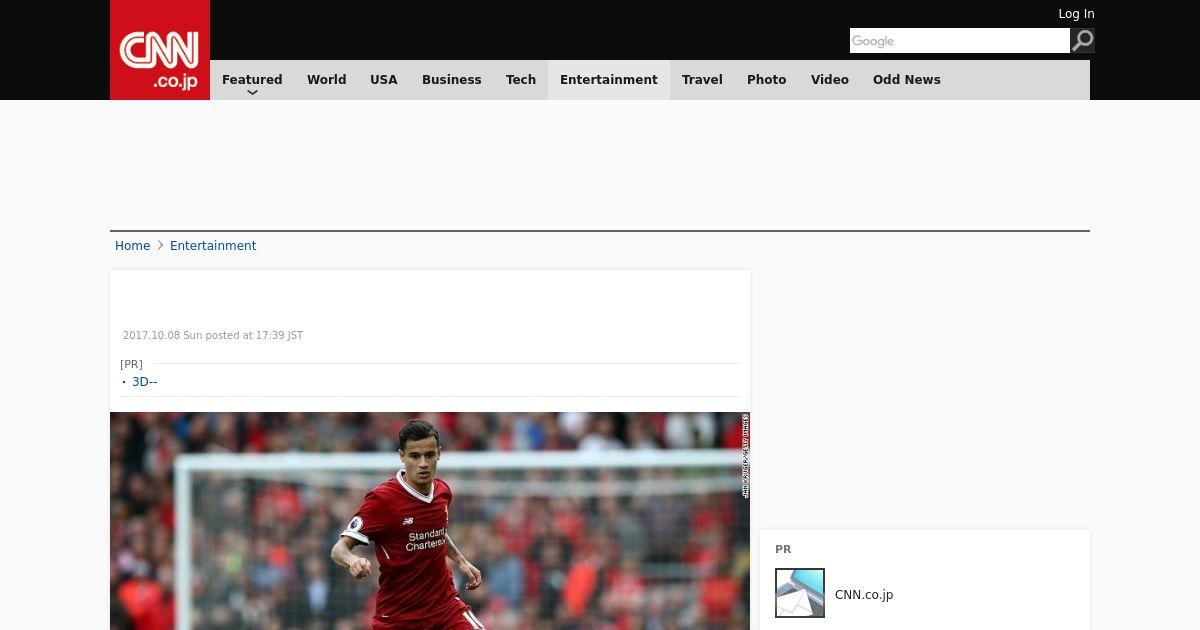Open the 3D-- PR link
Image resolution: width=1200 pixels, height=630 pixels.
coord(145,382)
